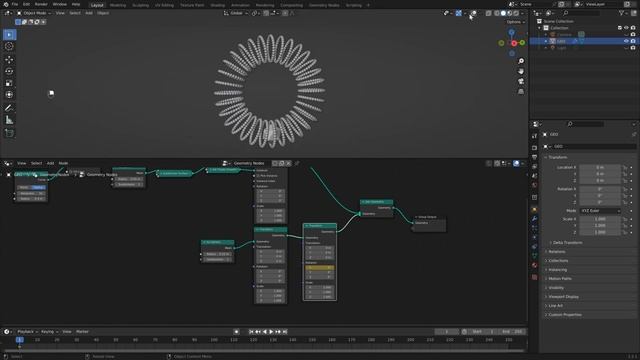Enable rendered viewport shading

[x=516, y=13]
